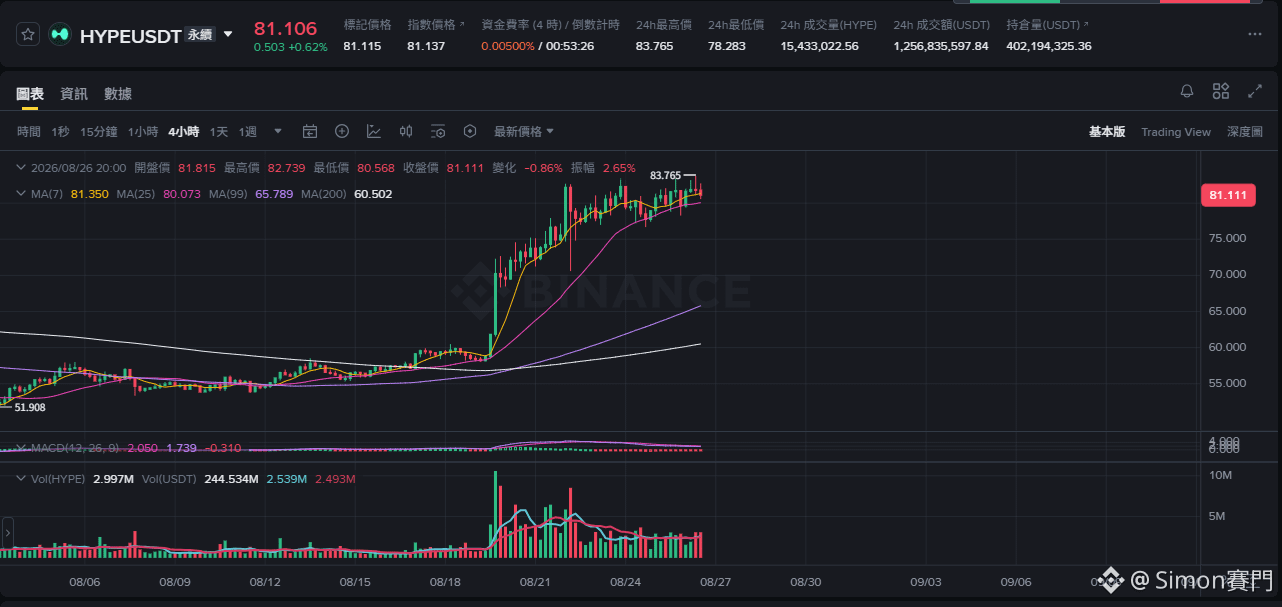The width and height of the screenshot is (1282, 607).
Task: Switch to Trading View chart mode
Action: point(1176,132)
